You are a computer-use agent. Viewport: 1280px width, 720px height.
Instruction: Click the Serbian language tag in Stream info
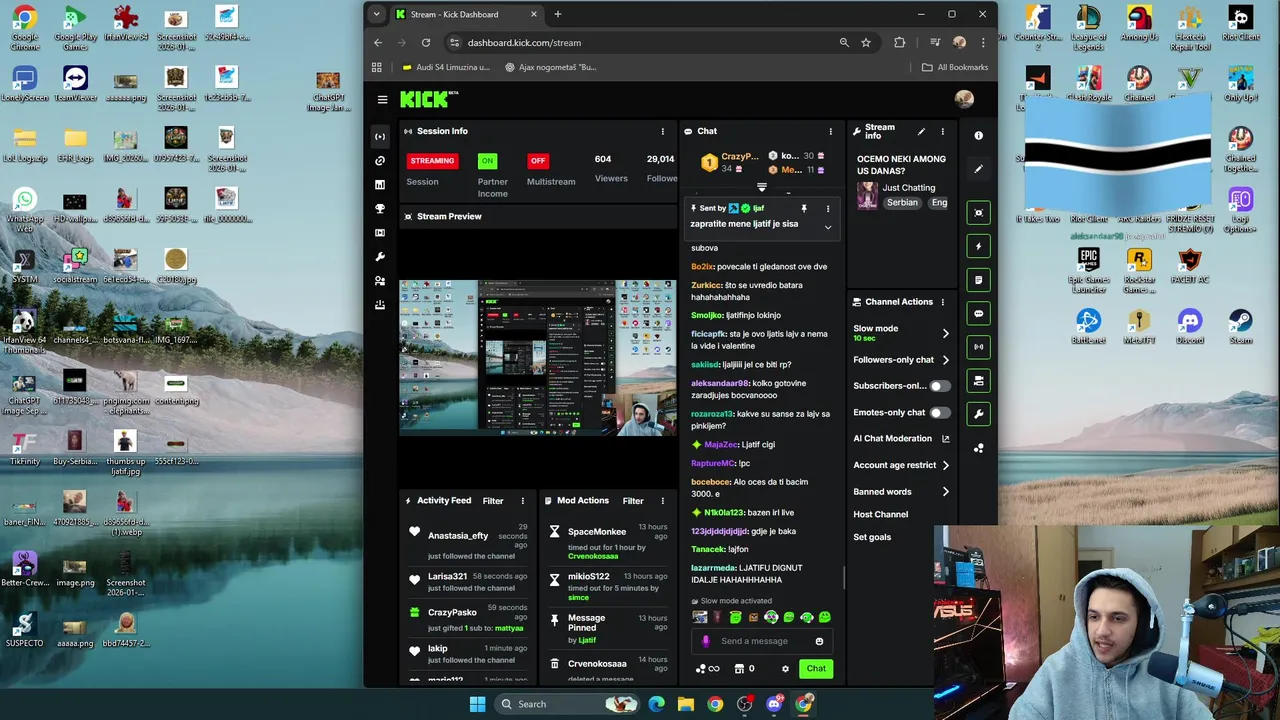[902, 203]
